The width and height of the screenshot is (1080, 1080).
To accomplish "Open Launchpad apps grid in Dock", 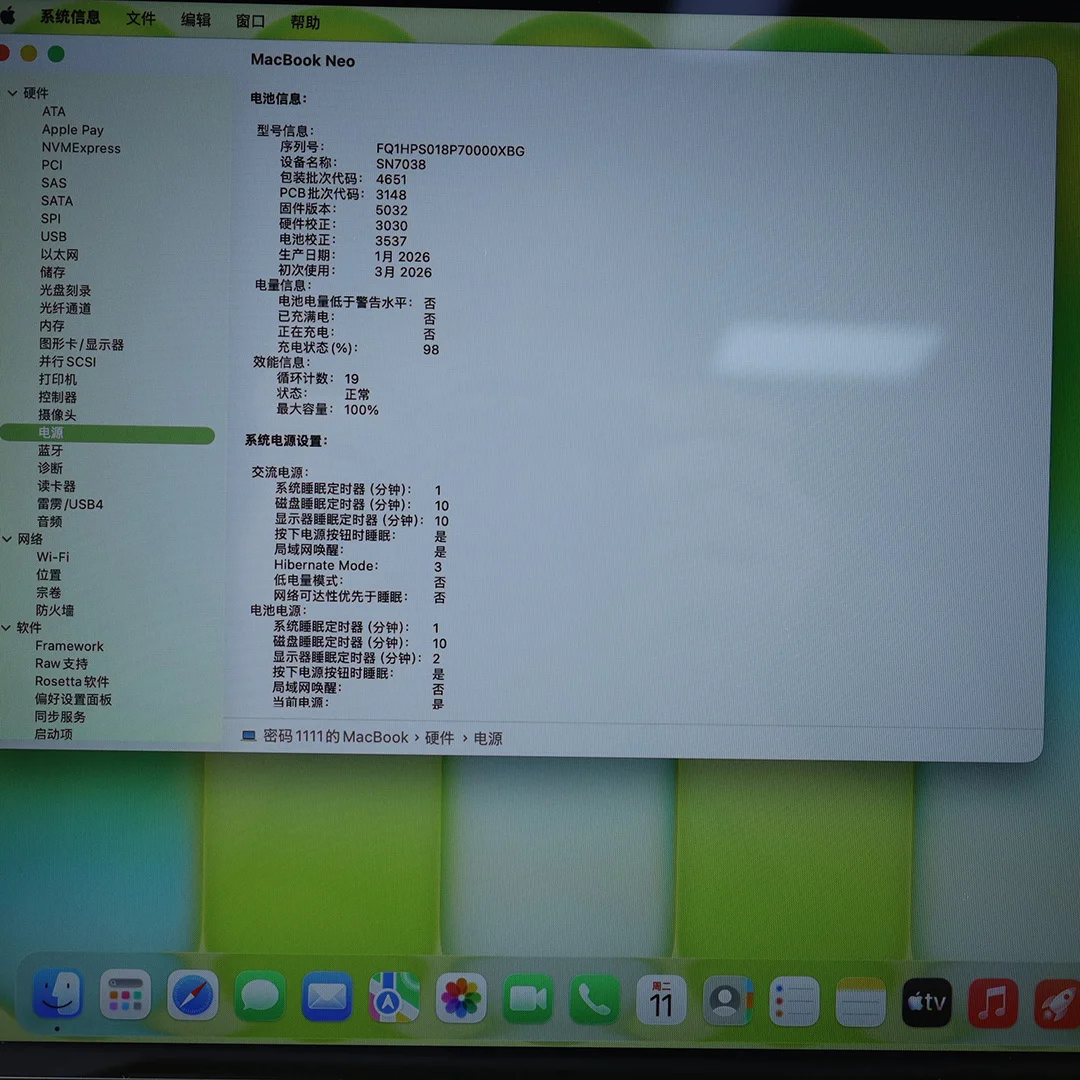I will point(125,995).
